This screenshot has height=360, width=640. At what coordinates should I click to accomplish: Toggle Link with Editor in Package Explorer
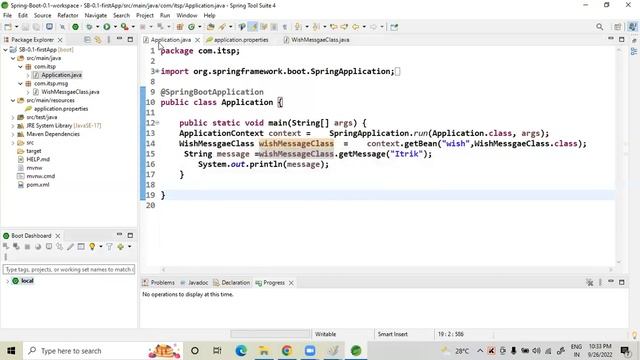[x=98, y=40]
